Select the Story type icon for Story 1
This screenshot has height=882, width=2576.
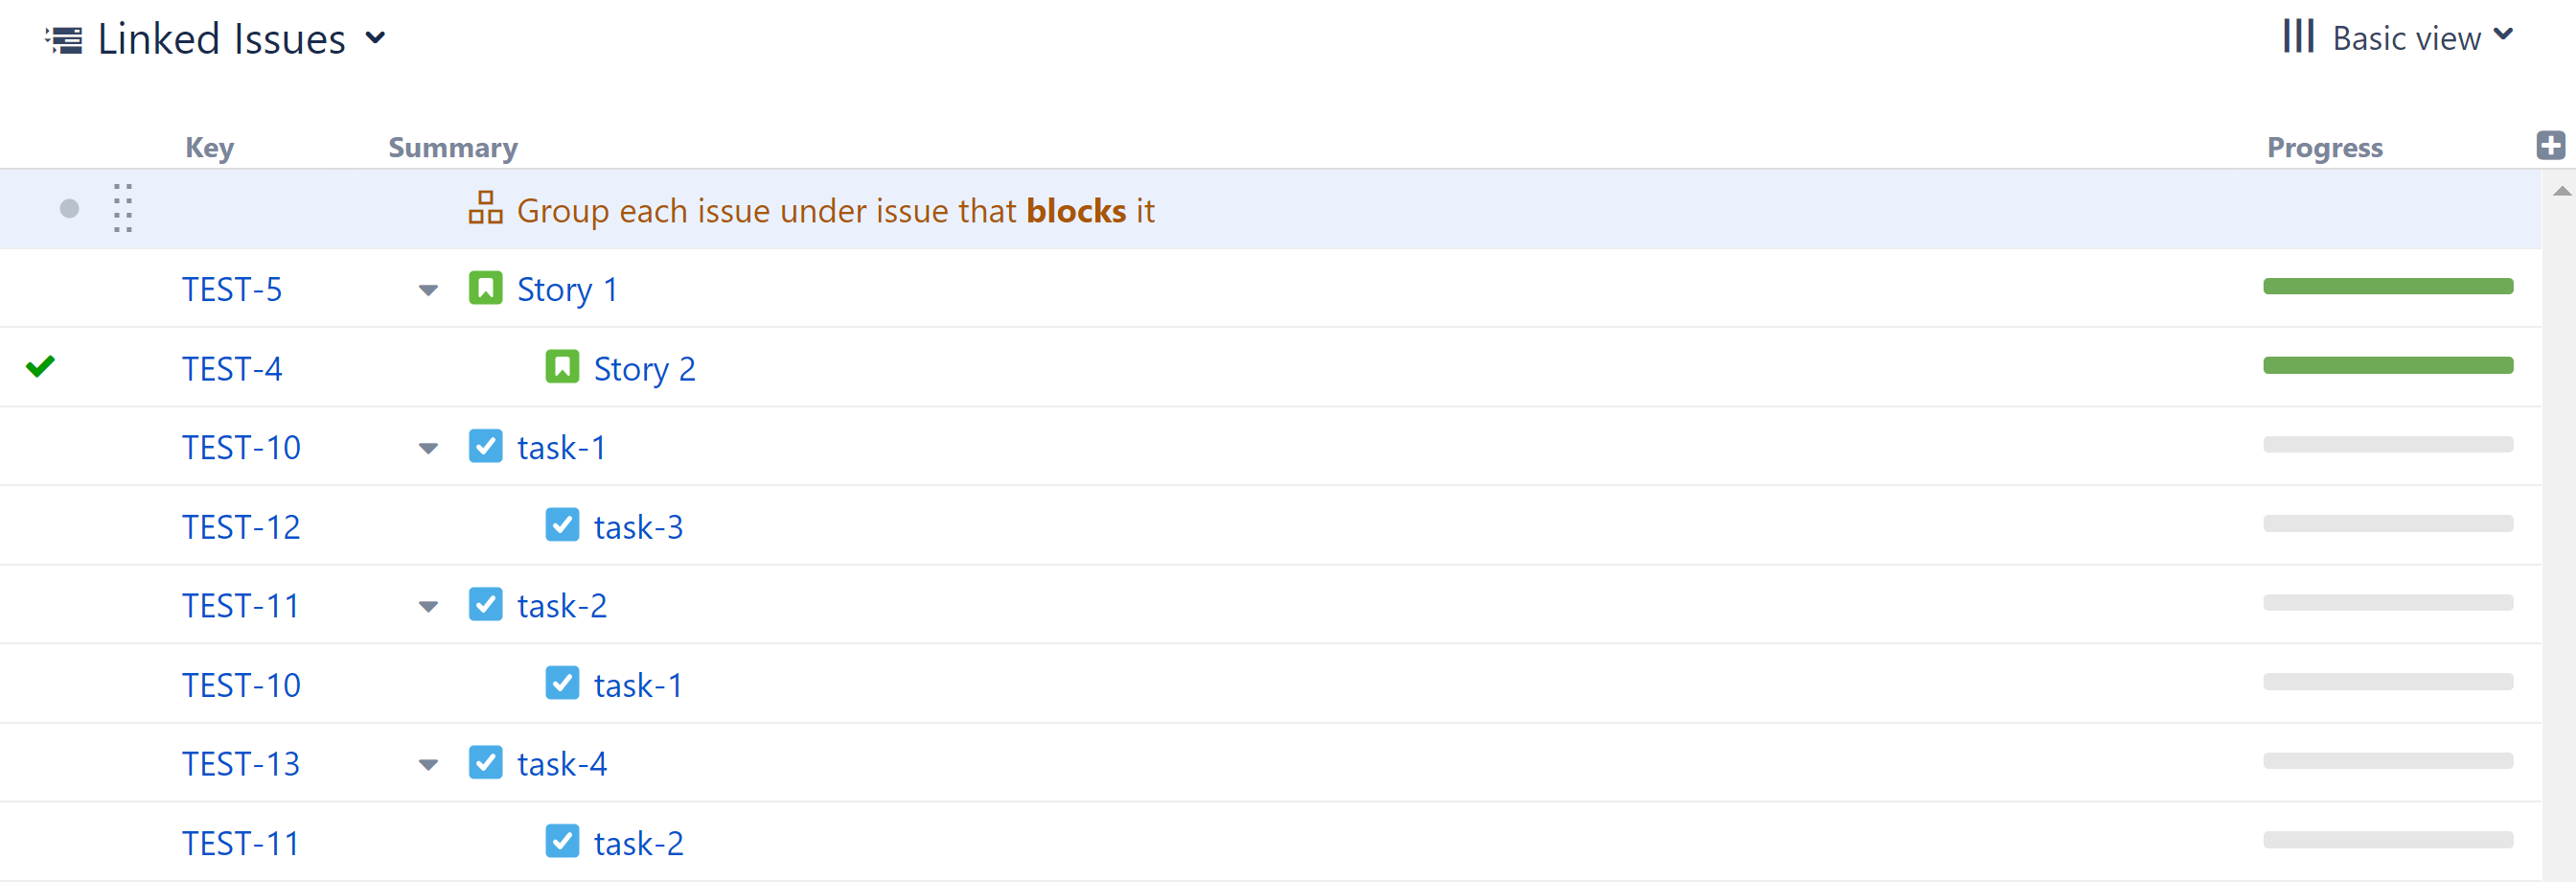coord(485,288)
